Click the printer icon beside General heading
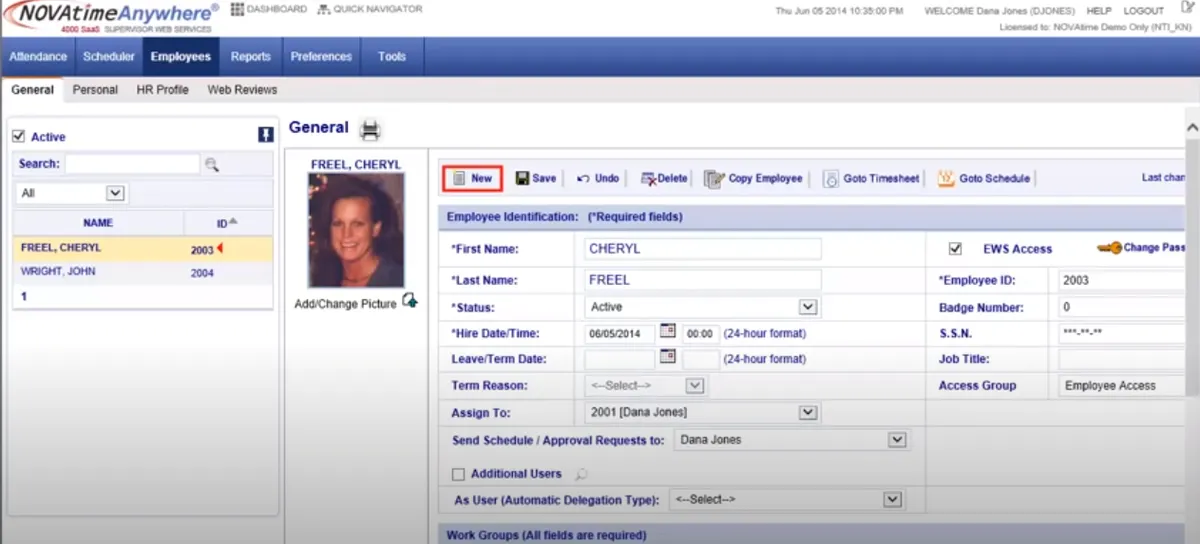The image size is (1200, 544). click(370, 130)
